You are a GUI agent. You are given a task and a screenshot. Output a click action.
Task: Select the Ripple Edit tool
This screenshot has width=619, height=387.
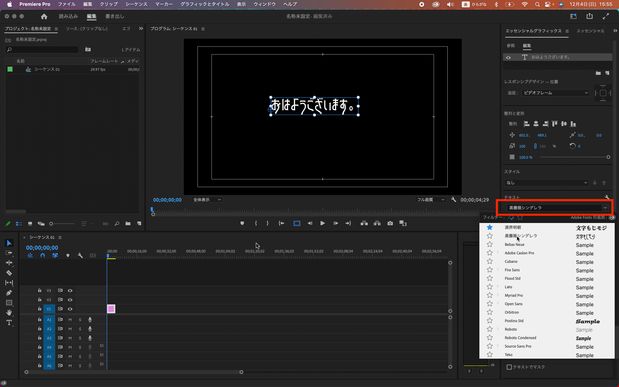click(9, 263)
